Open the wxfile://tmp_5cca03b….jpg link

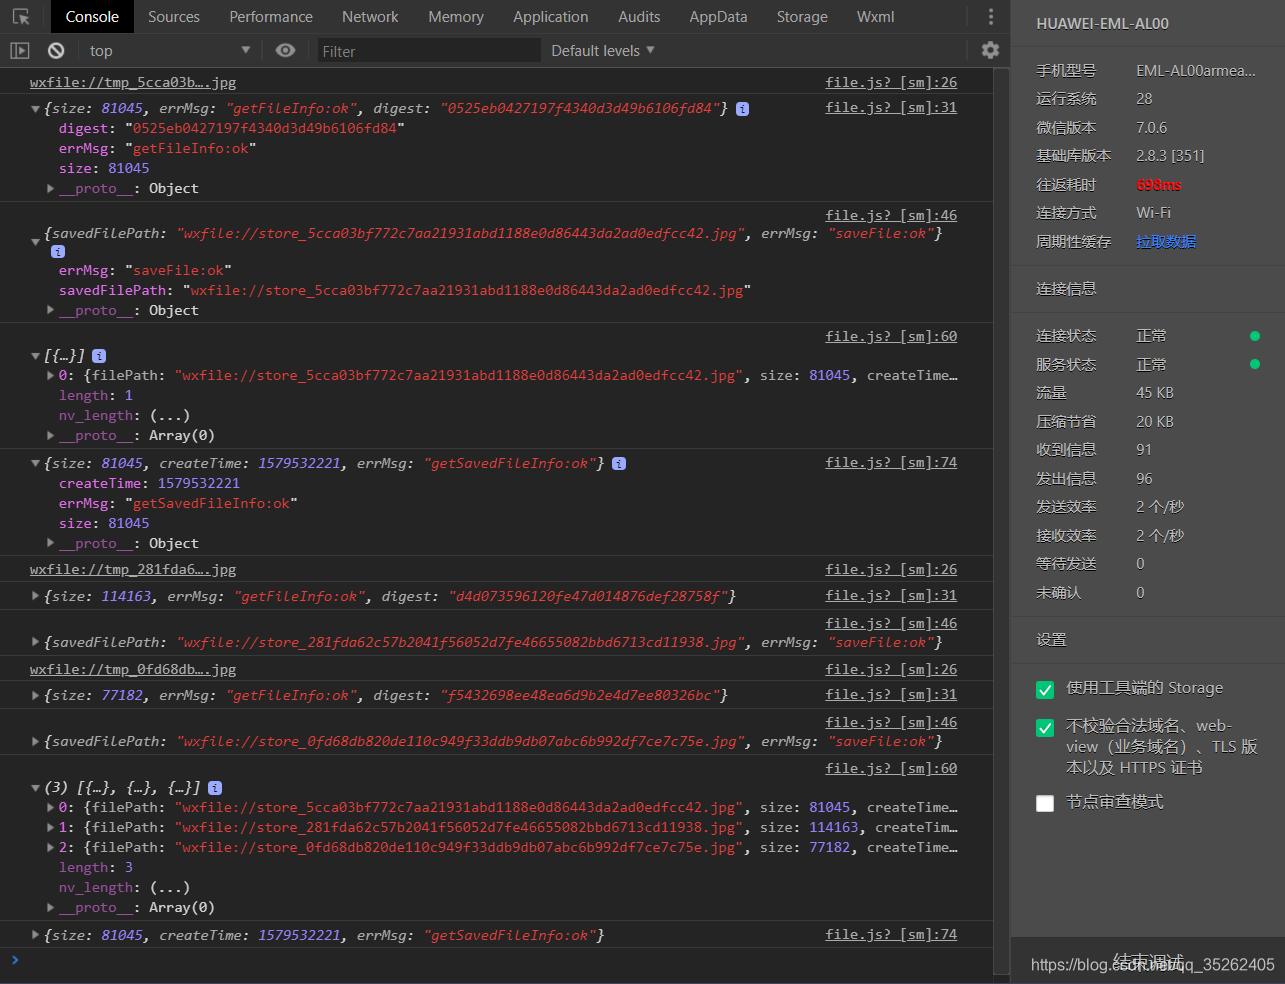click(133, 83)
